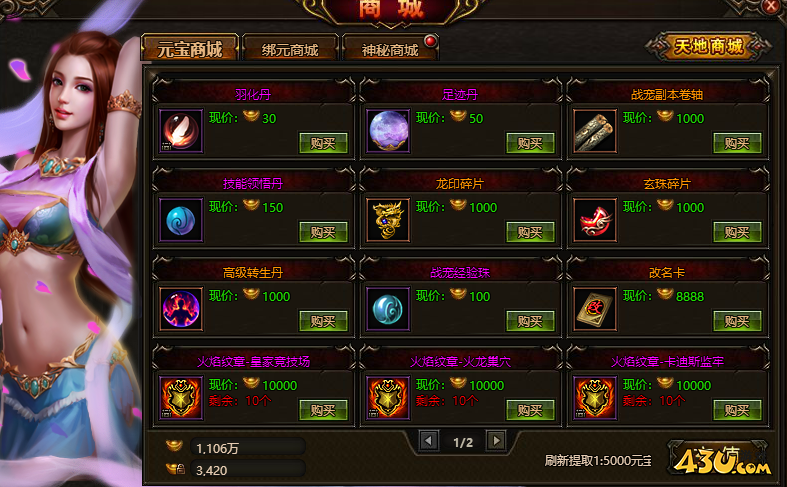This screenshot has width=787, height=487.
Task: Click the 龙印碎片 golden dragon icon
Action: (x=388, y=220)
